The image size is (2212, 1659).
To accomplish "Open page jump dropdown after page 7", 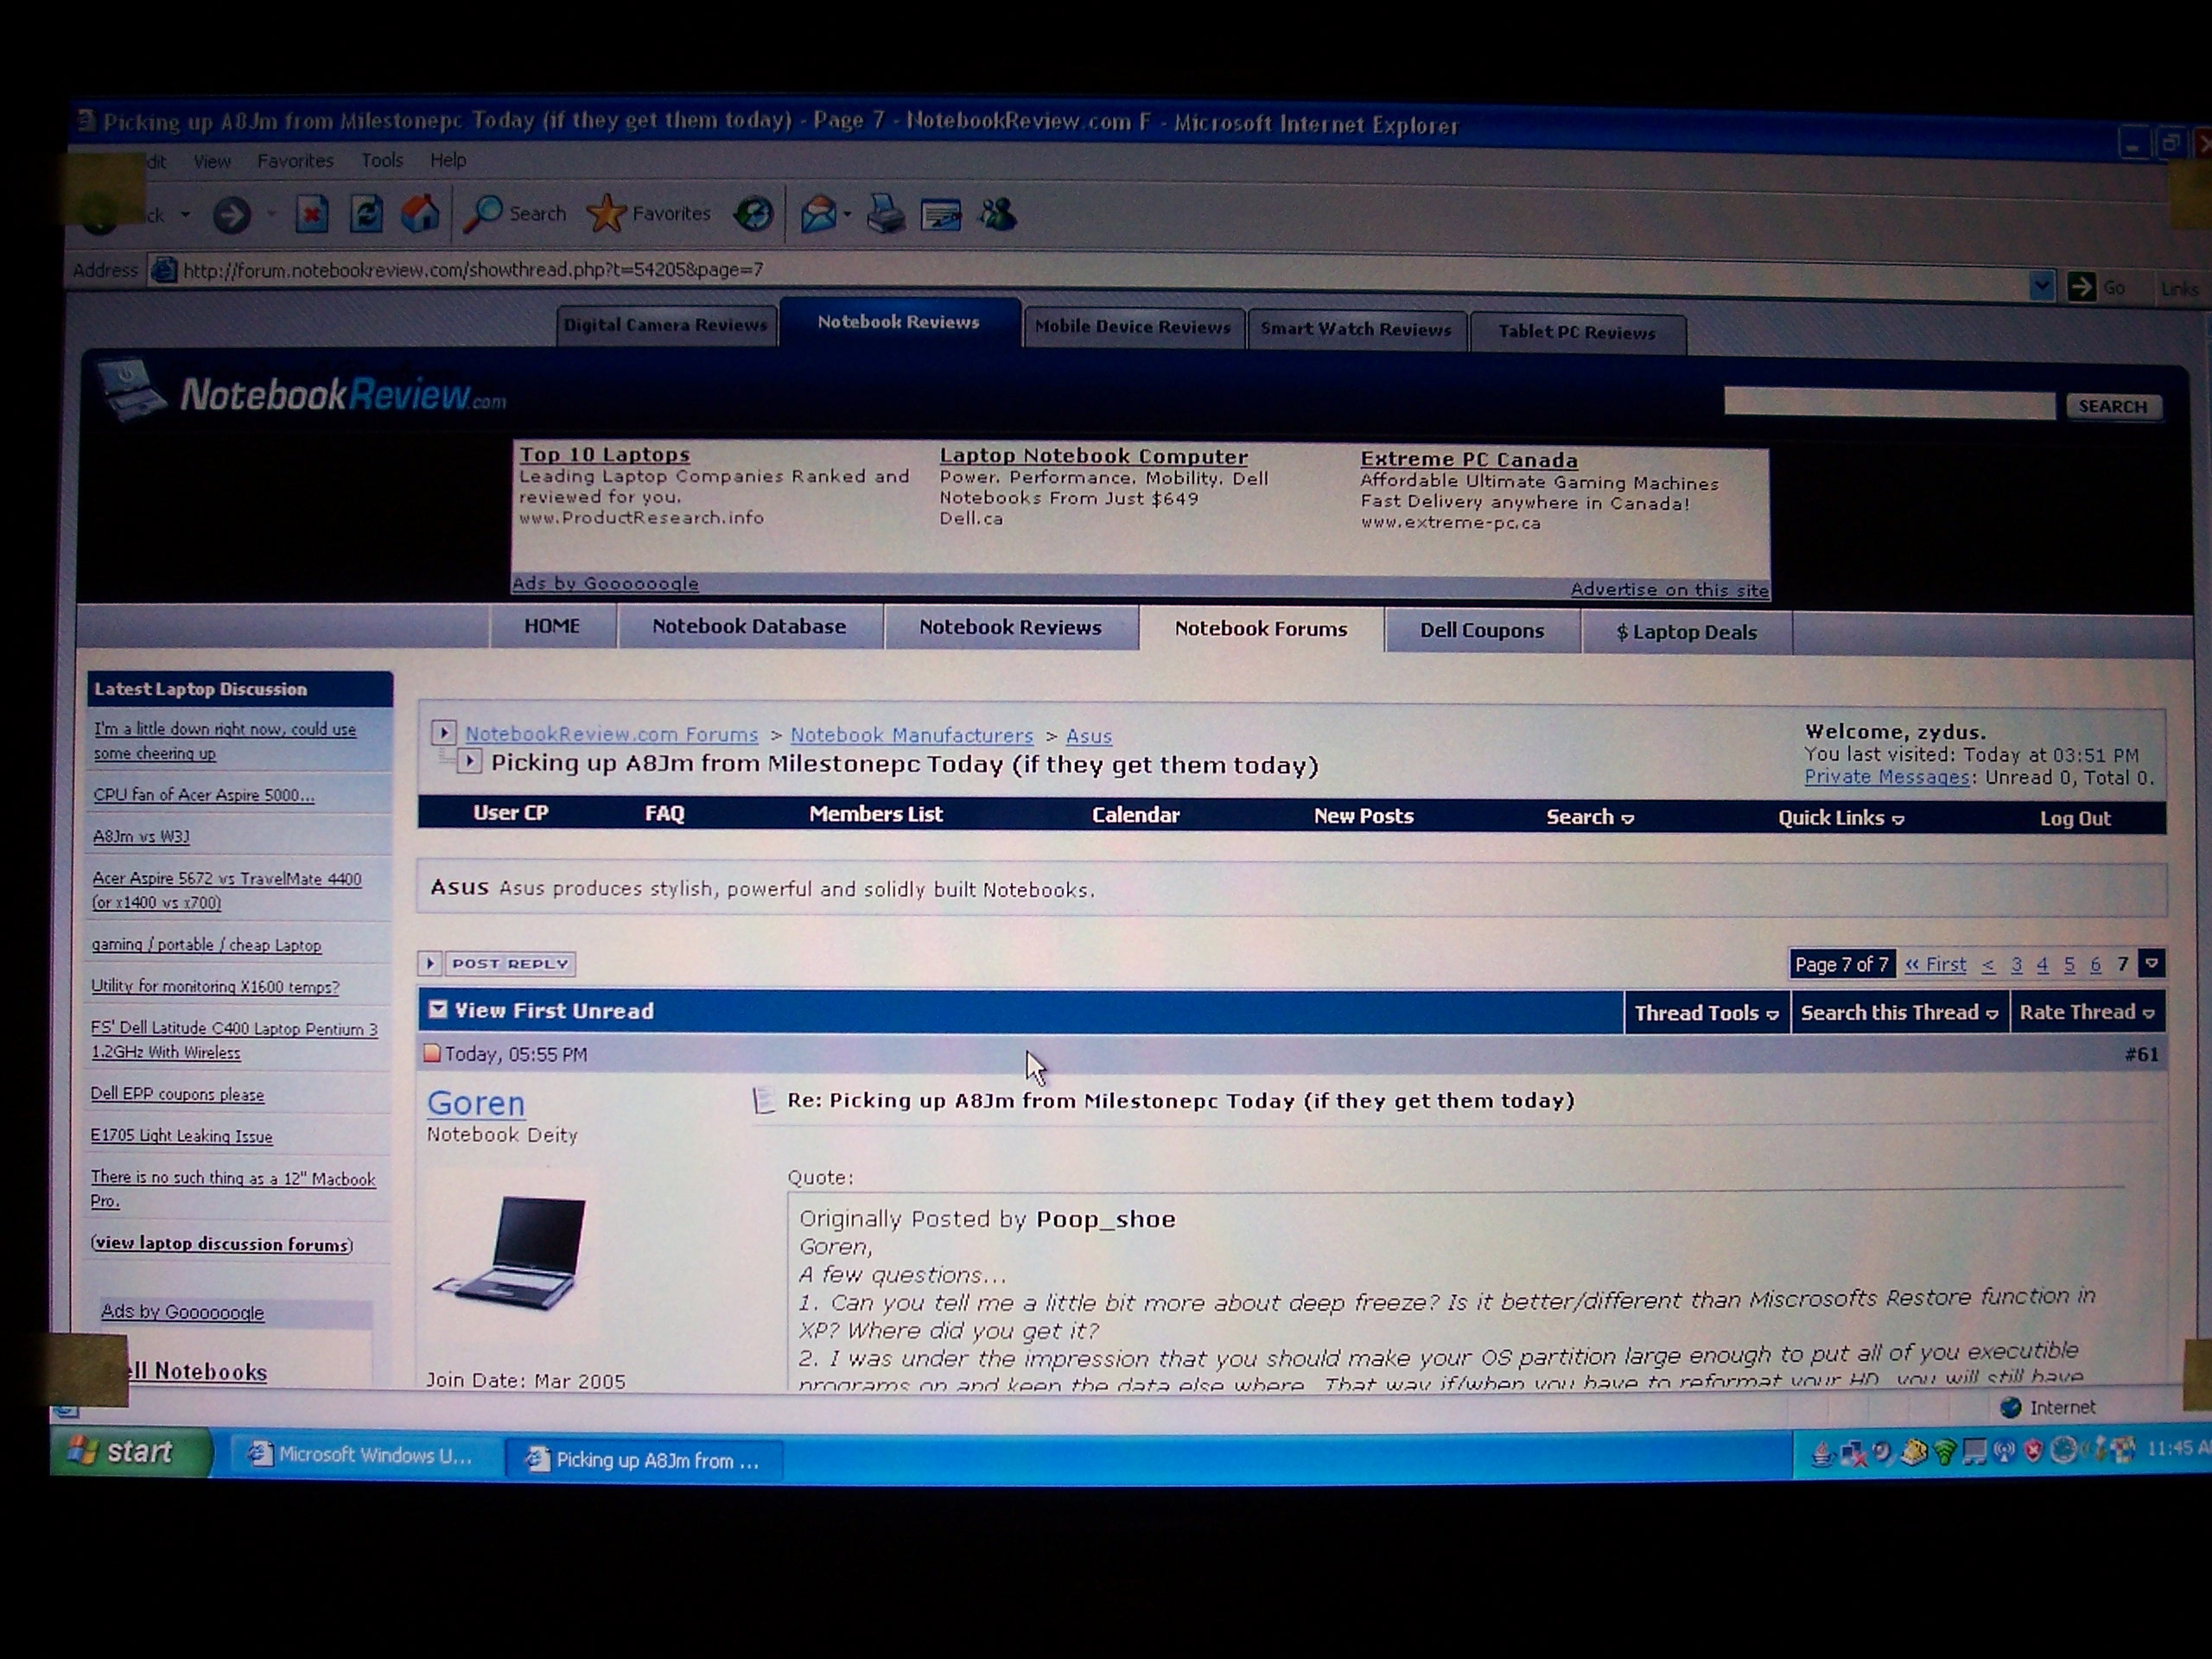I will pos(2152,963).
